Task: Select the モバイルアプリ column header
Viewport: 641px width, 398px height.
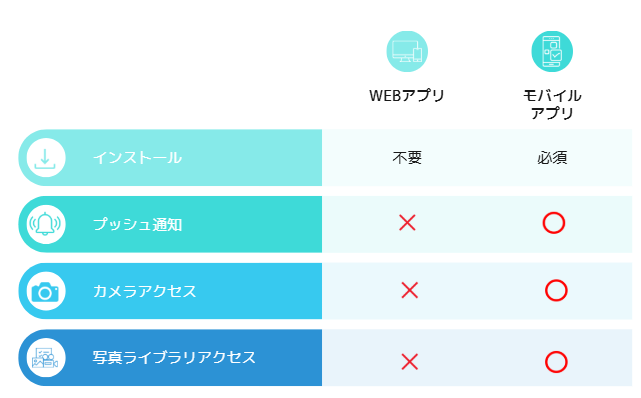Action: click(x=552, y=104)
